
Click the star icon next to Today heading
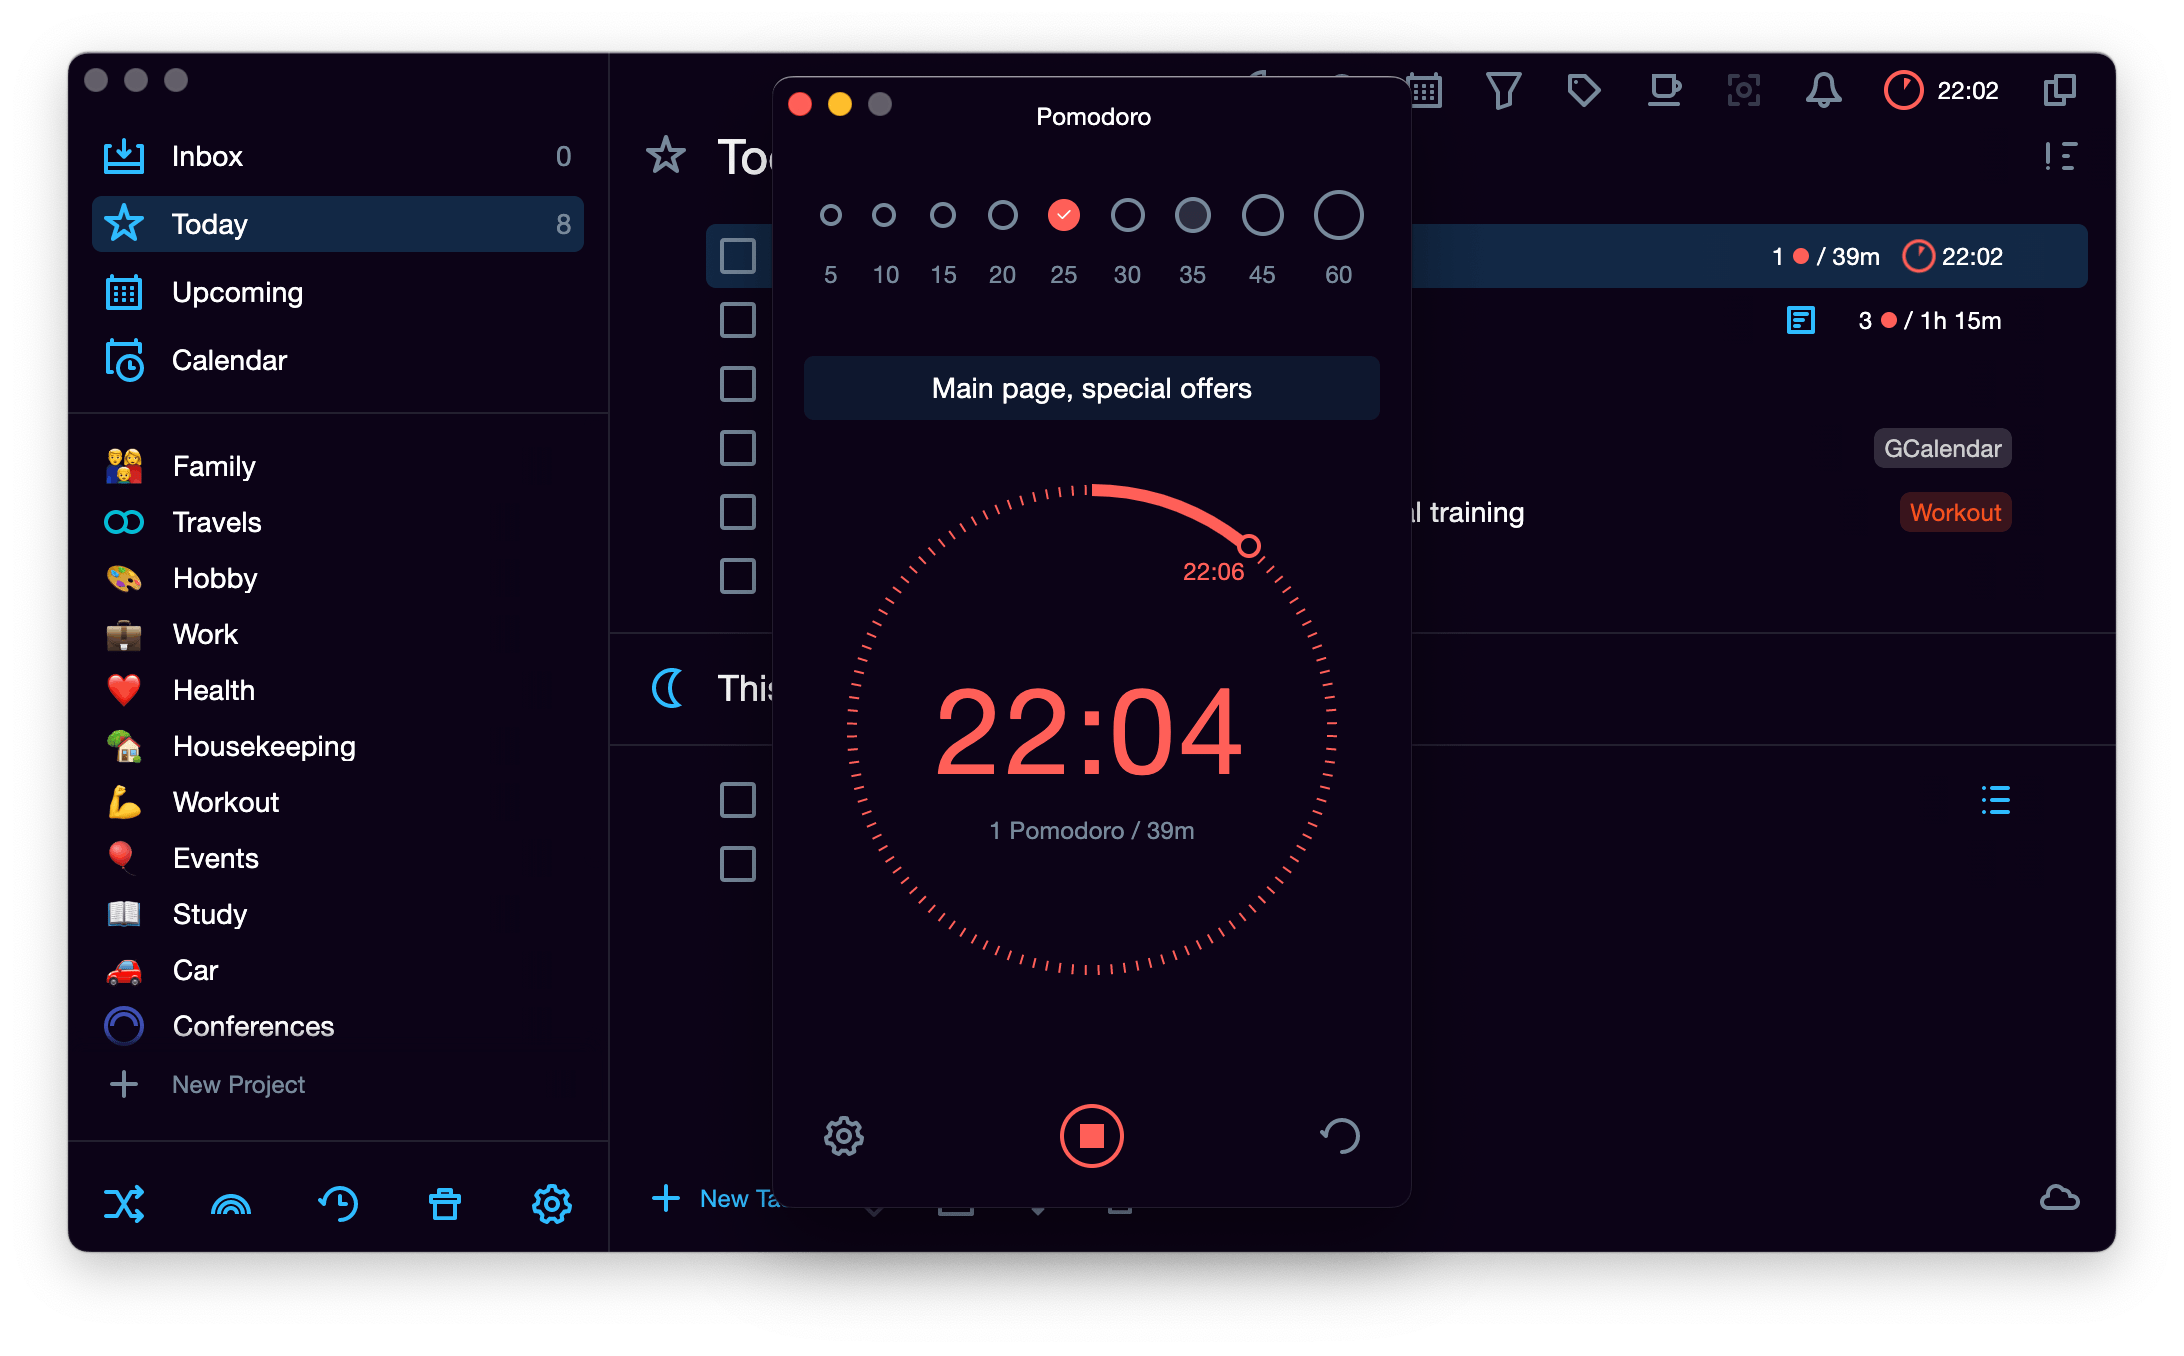coord(666,156)
